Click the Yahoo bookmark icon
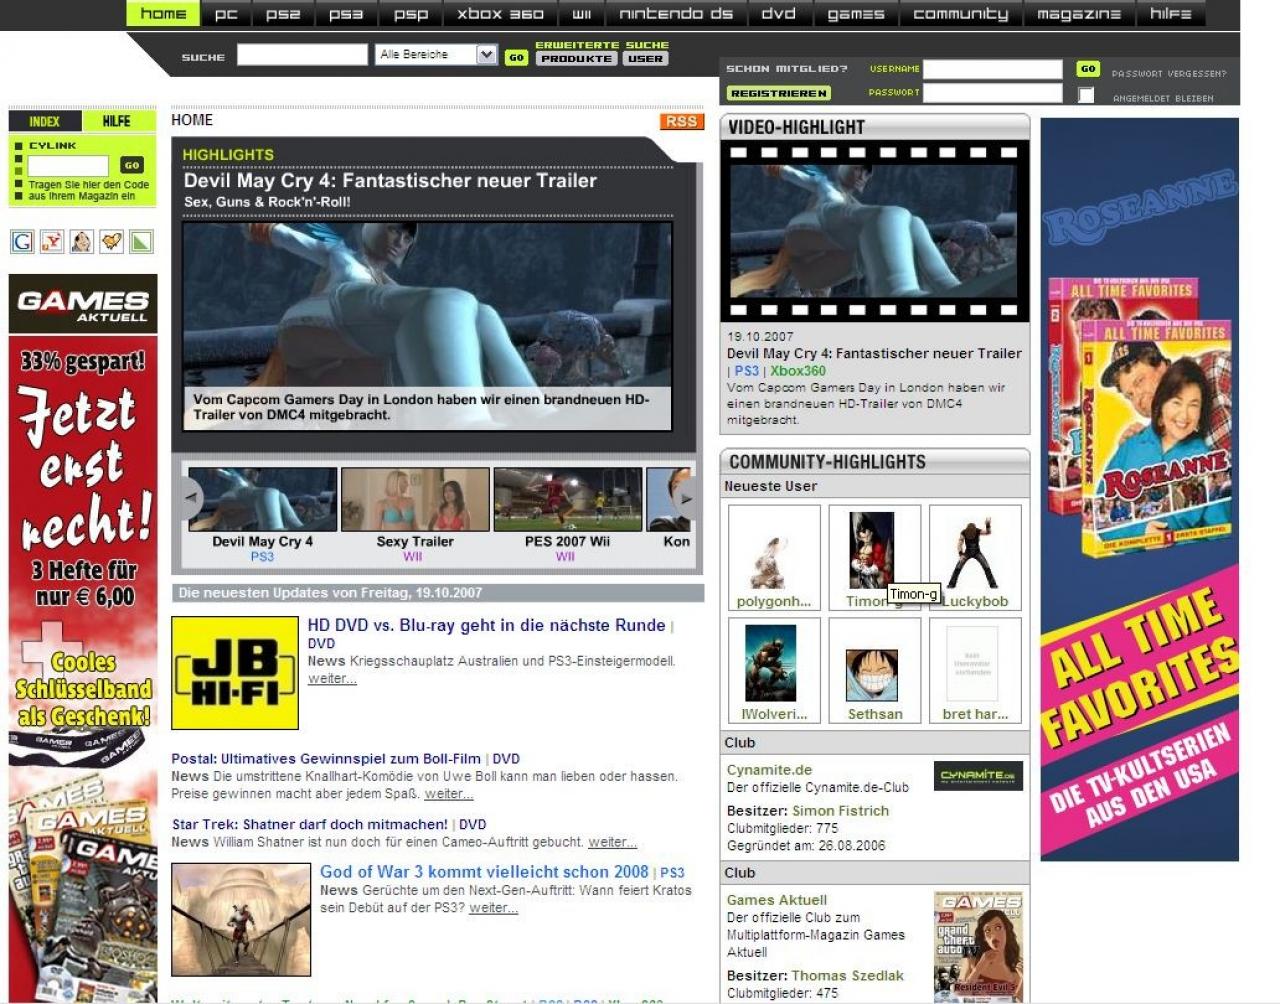Image resolution: width=1280 pixels, height=1004 pixels. pyautogui.click(x=52, y=241)
